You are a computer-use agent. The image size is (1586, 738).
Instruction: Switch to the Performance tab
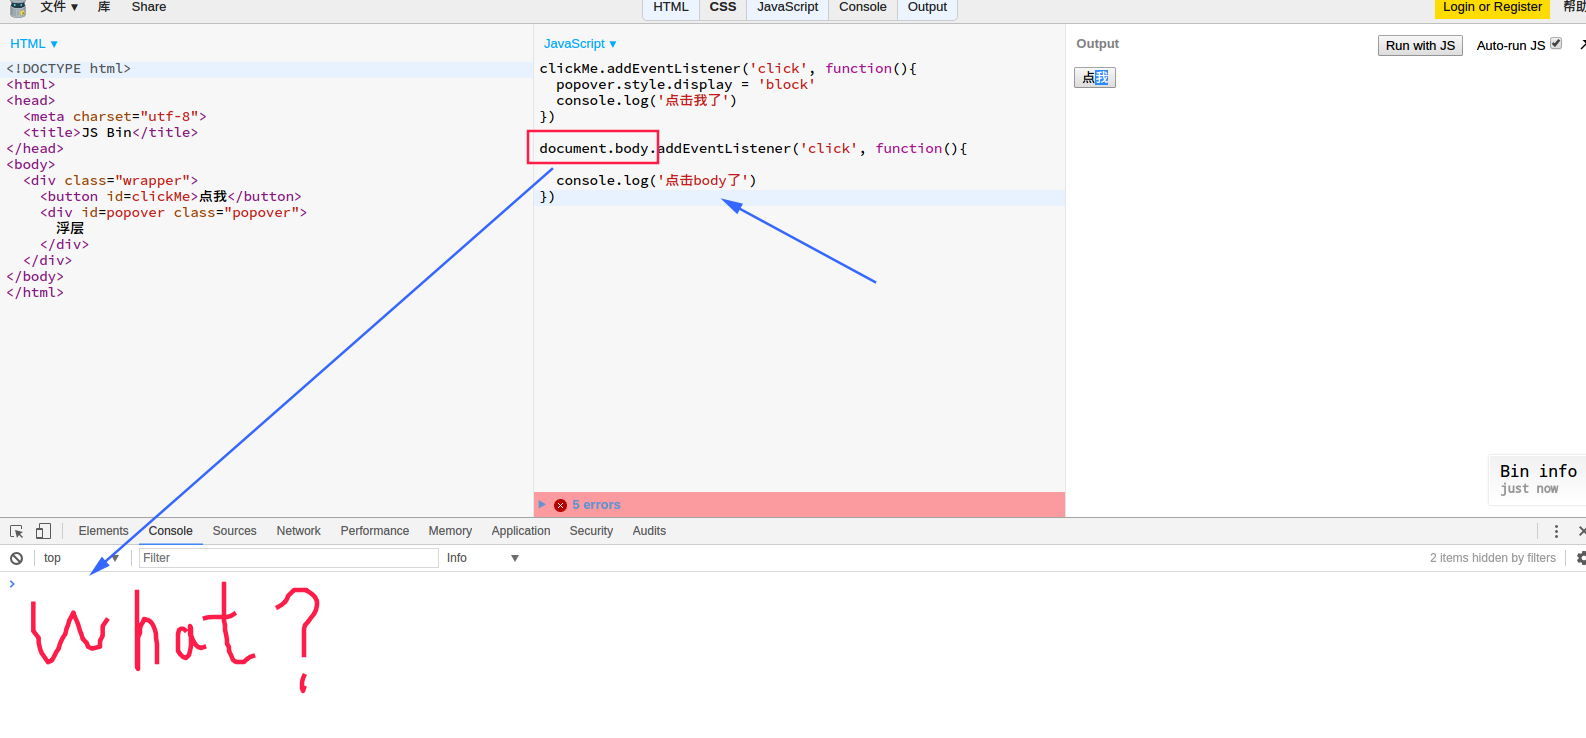tap(375, 531)
